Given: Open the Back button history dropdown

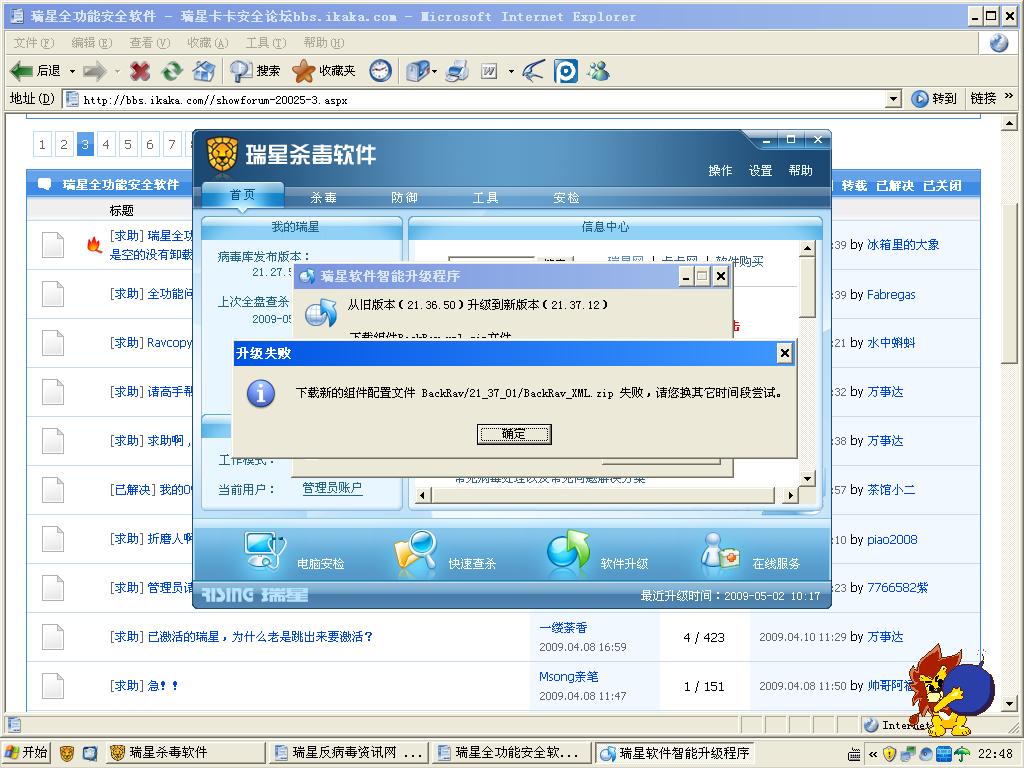Looking at the screenshot, I should tap(72, 71).
